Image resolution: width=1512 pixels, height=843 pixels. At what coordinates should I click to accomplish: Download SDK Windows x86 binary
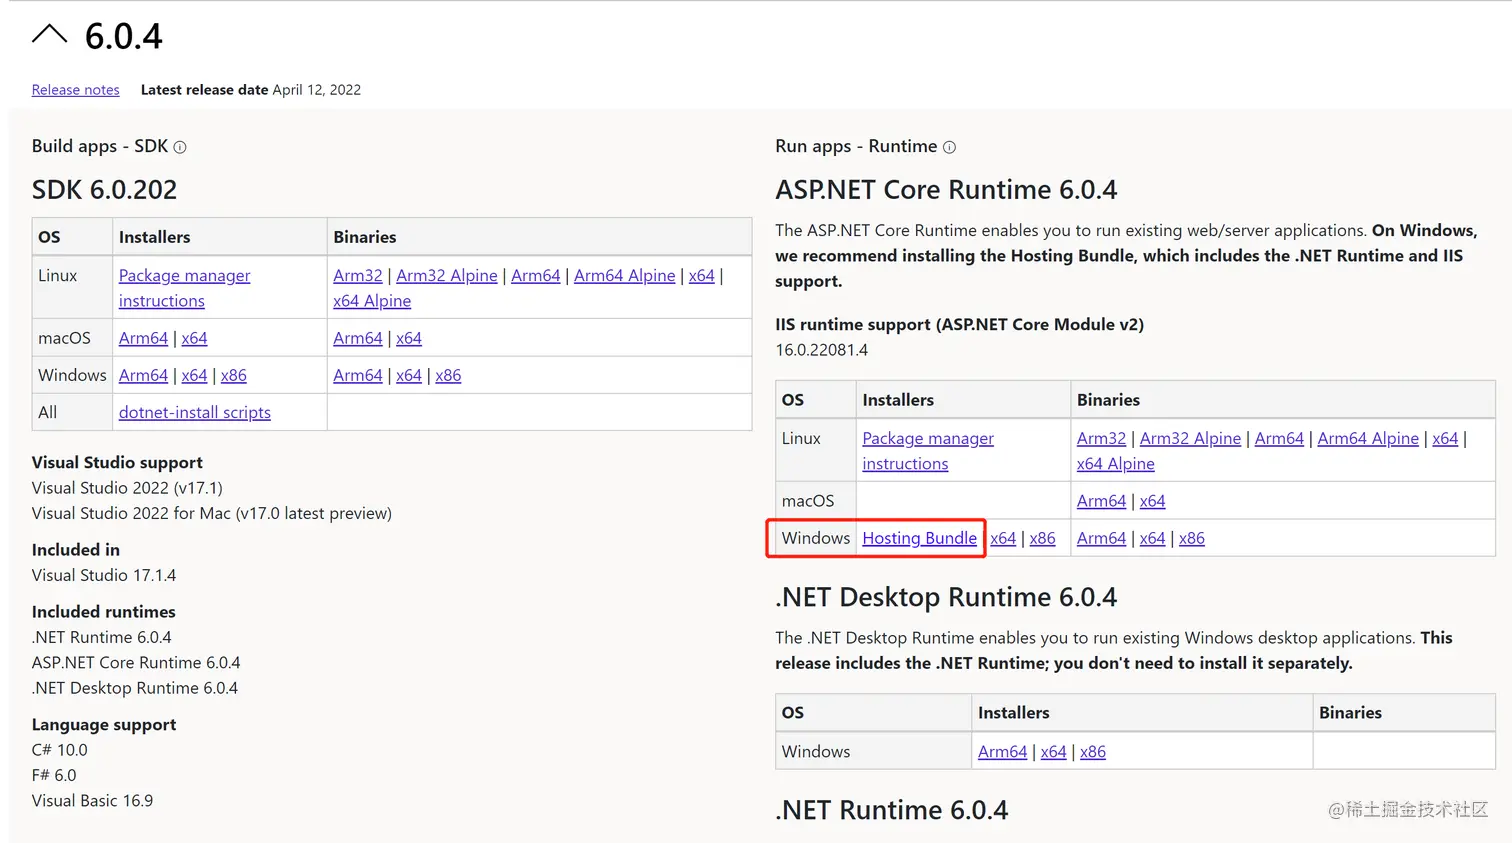pyautogui.click(x=448, y=375)
